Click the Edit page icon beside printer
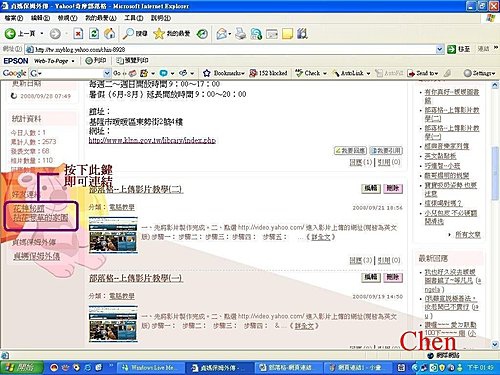Image resolution: width=500 pixels, height=375 pixels. coord(256,33)
